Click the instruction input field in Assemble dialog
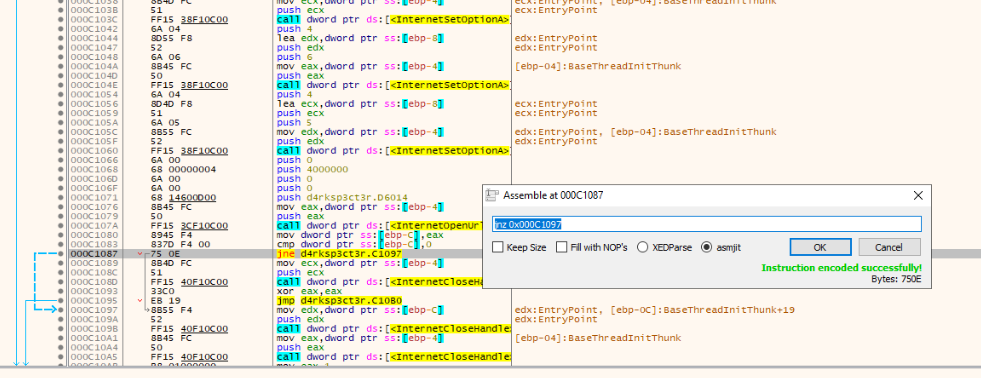The height and width of the screenshot is (378, 981). [x=707, y=224]
